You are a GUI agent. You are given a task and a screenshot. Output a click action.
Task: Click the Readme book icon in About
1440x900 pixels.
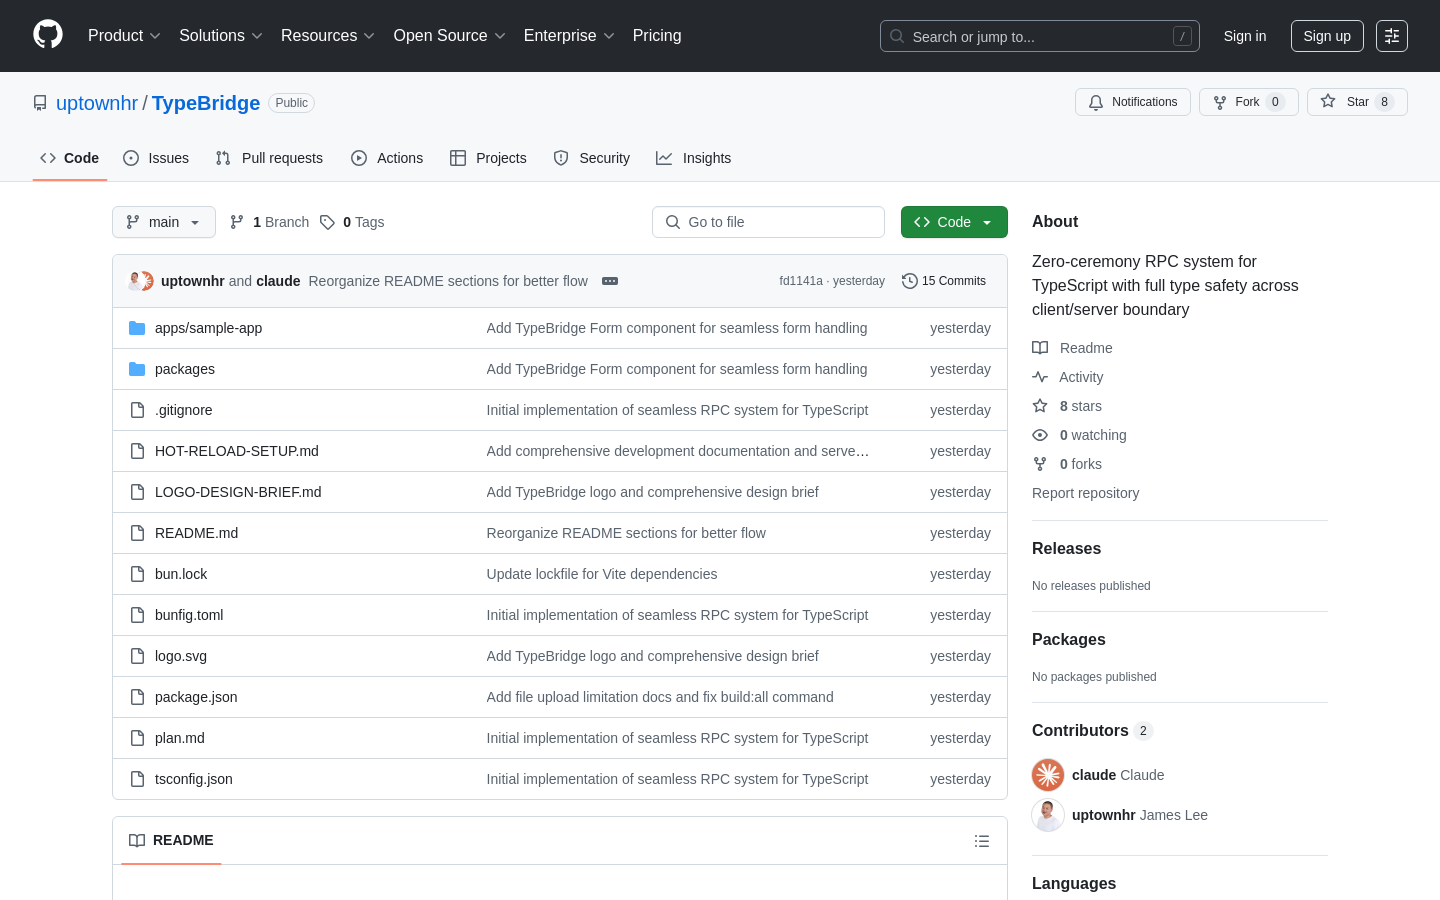[x=1040, y=348]
